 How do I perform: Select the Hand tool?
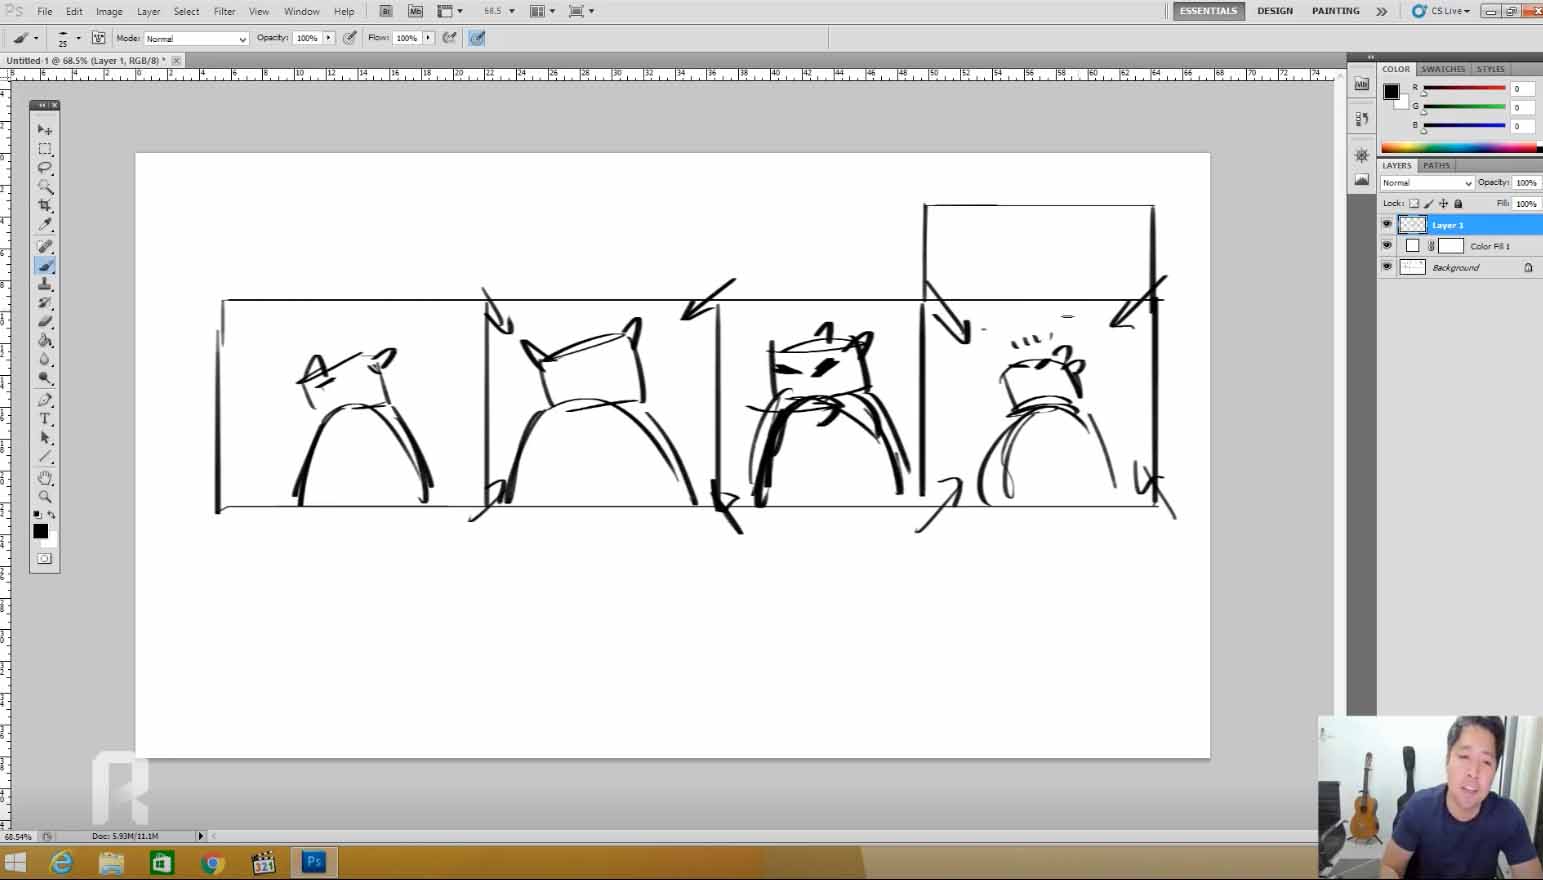[45, 478]
